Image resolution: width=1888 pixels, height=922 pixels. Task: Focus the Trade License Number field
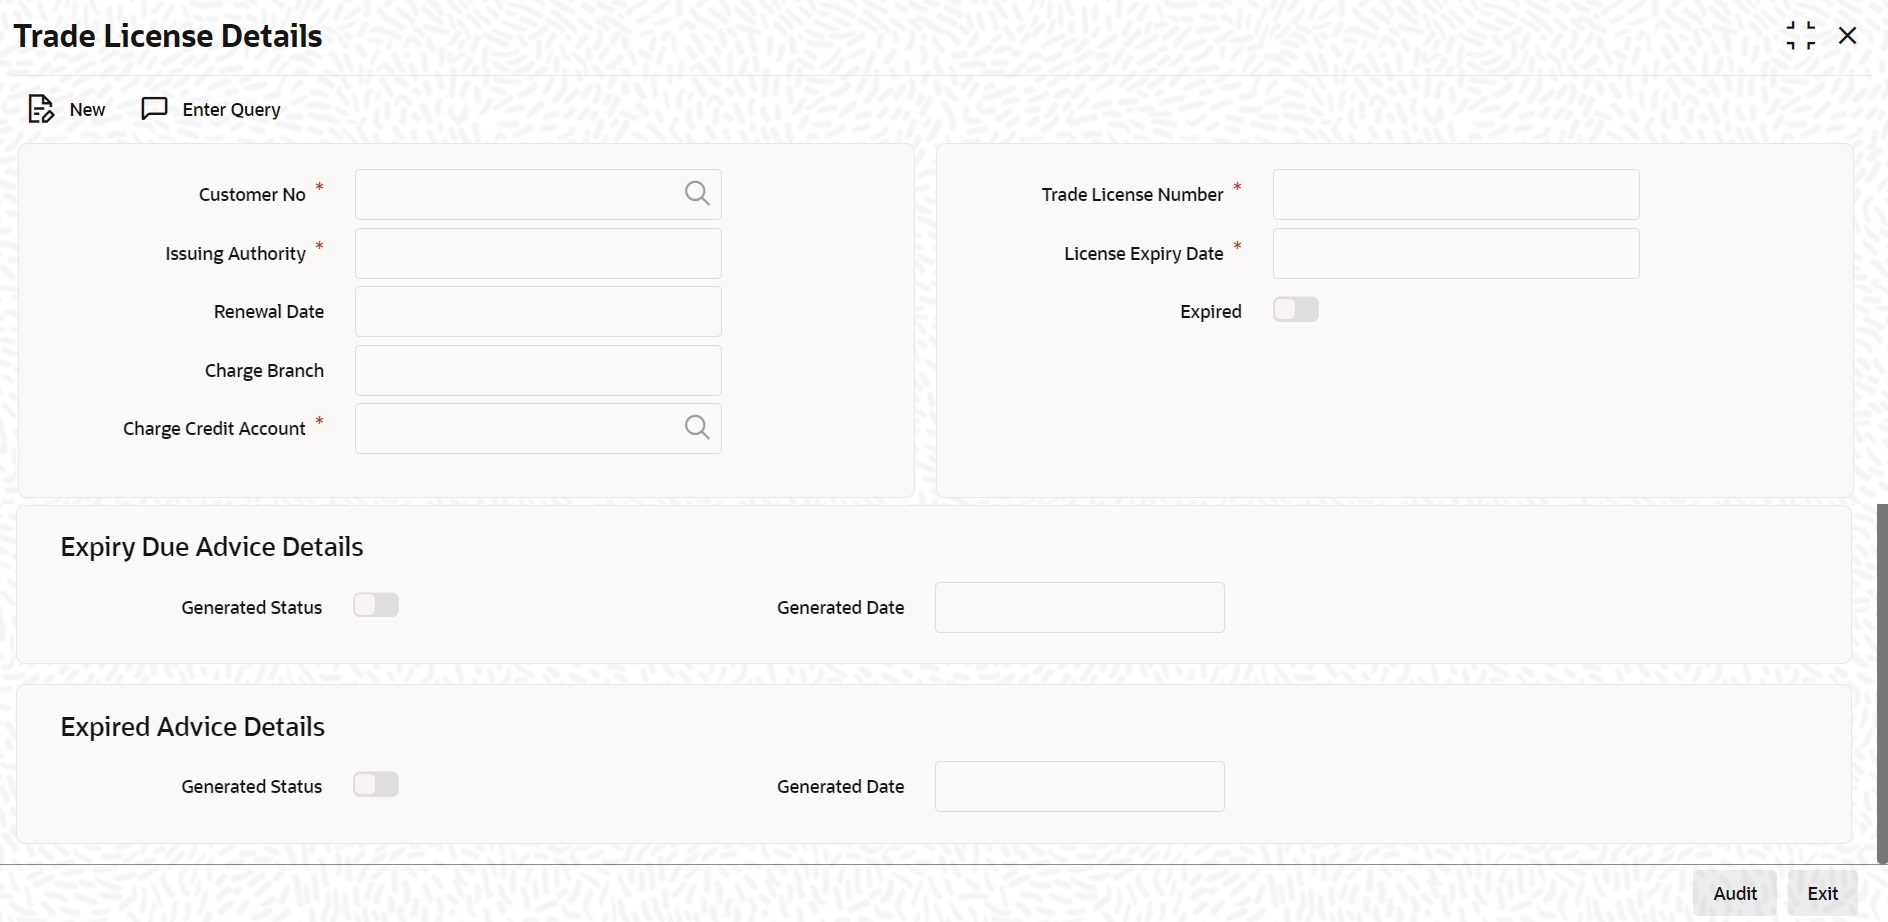click(x=1456, y=194)
